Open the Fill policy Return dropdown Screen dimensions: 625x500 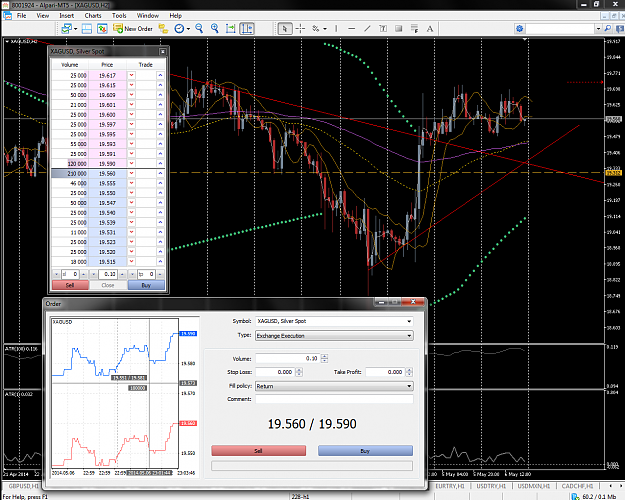click(x=409, y=386)
